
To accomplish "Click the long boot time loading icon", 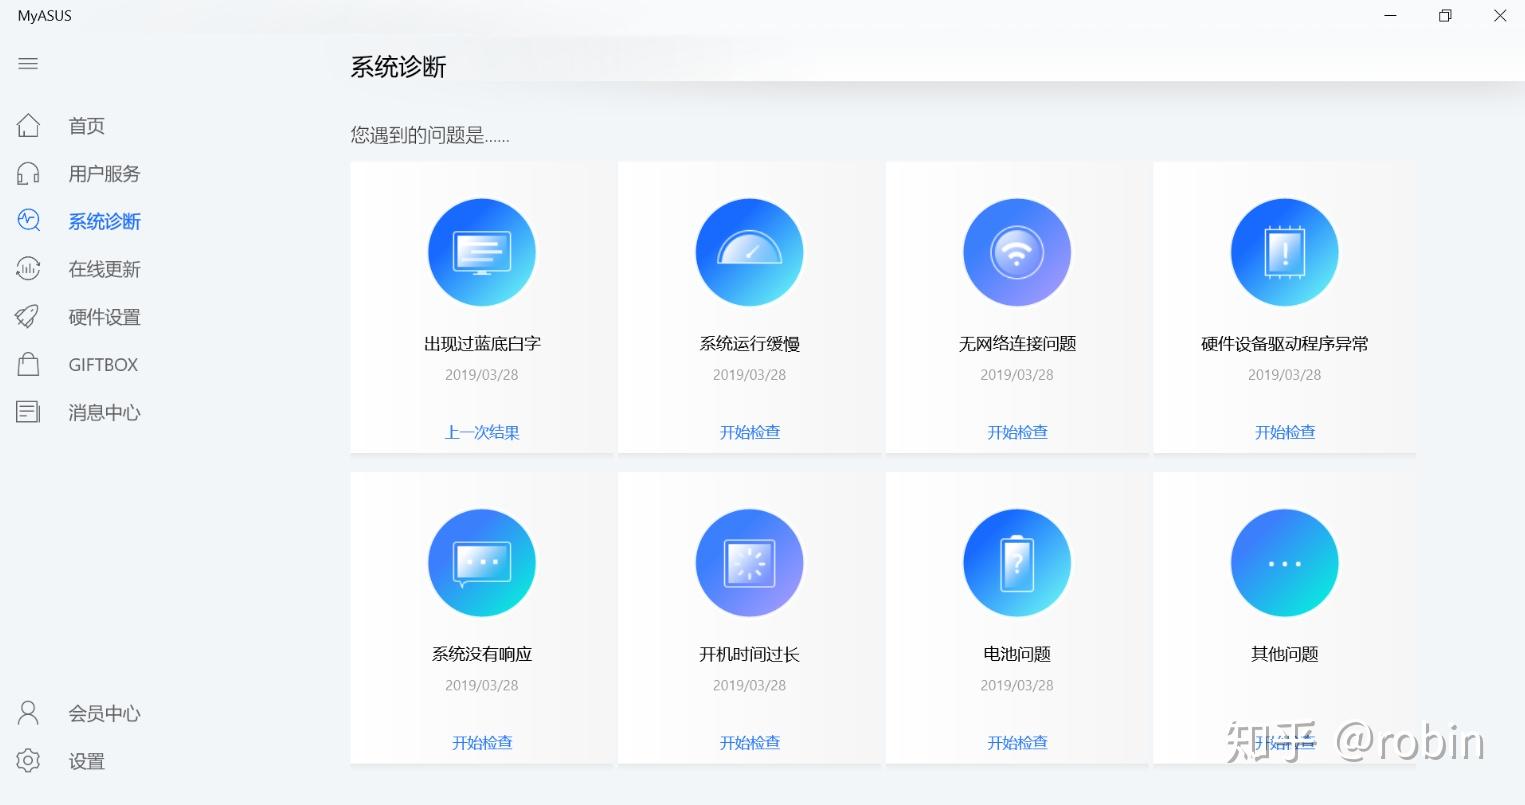I will tap(749, 562).
